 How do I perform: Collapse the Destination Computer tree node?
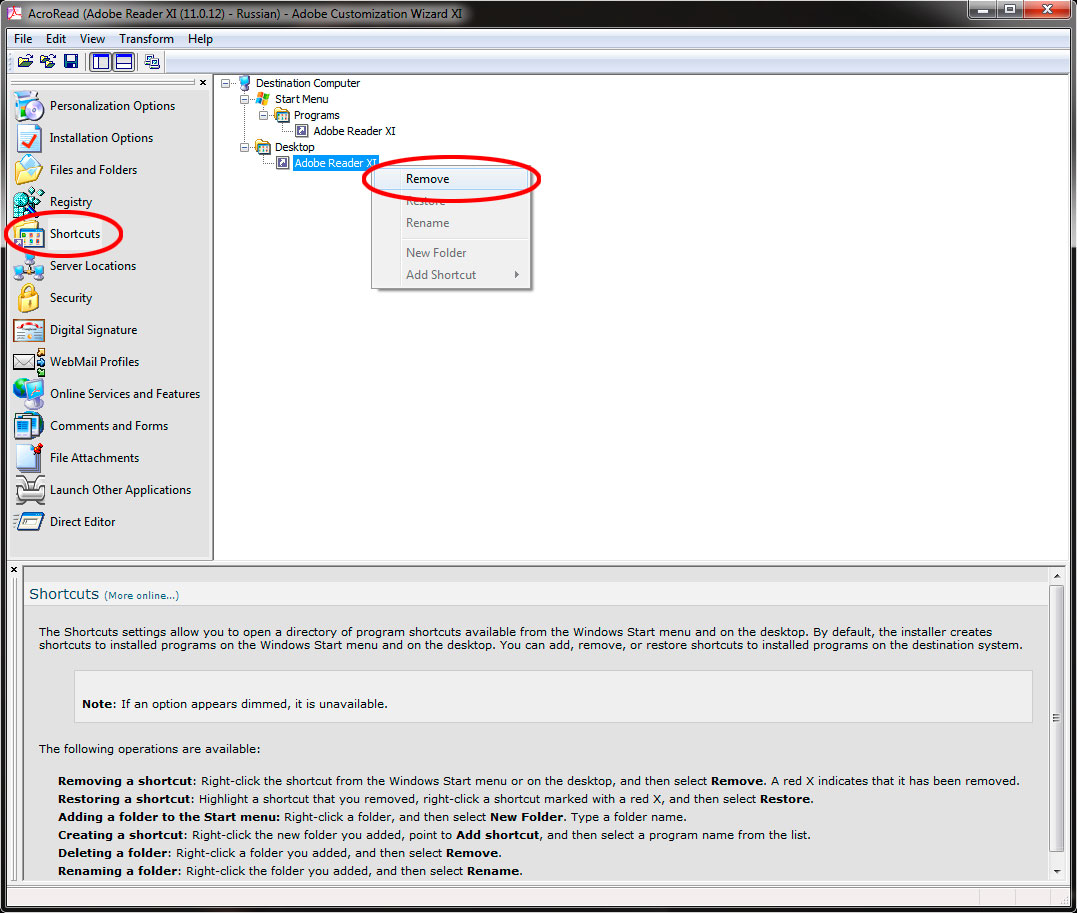tap(225, 83)
